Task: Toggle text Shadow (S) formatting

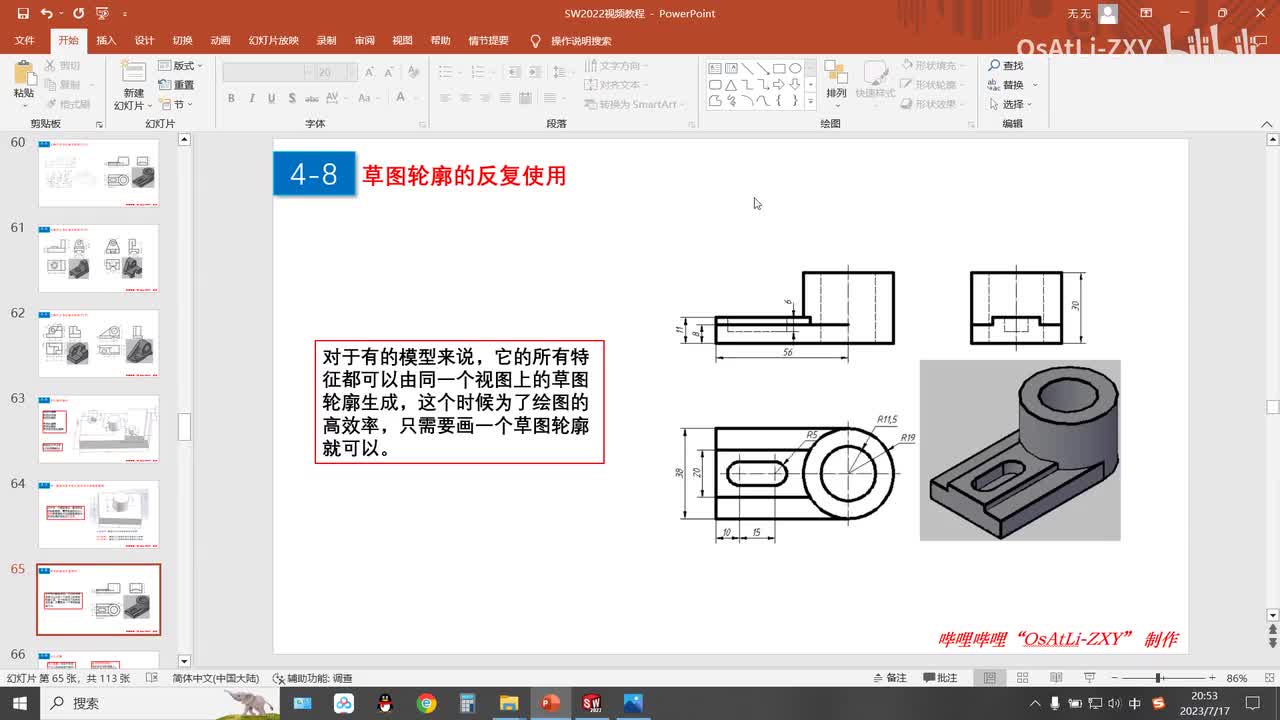Action: pos(291,98)
